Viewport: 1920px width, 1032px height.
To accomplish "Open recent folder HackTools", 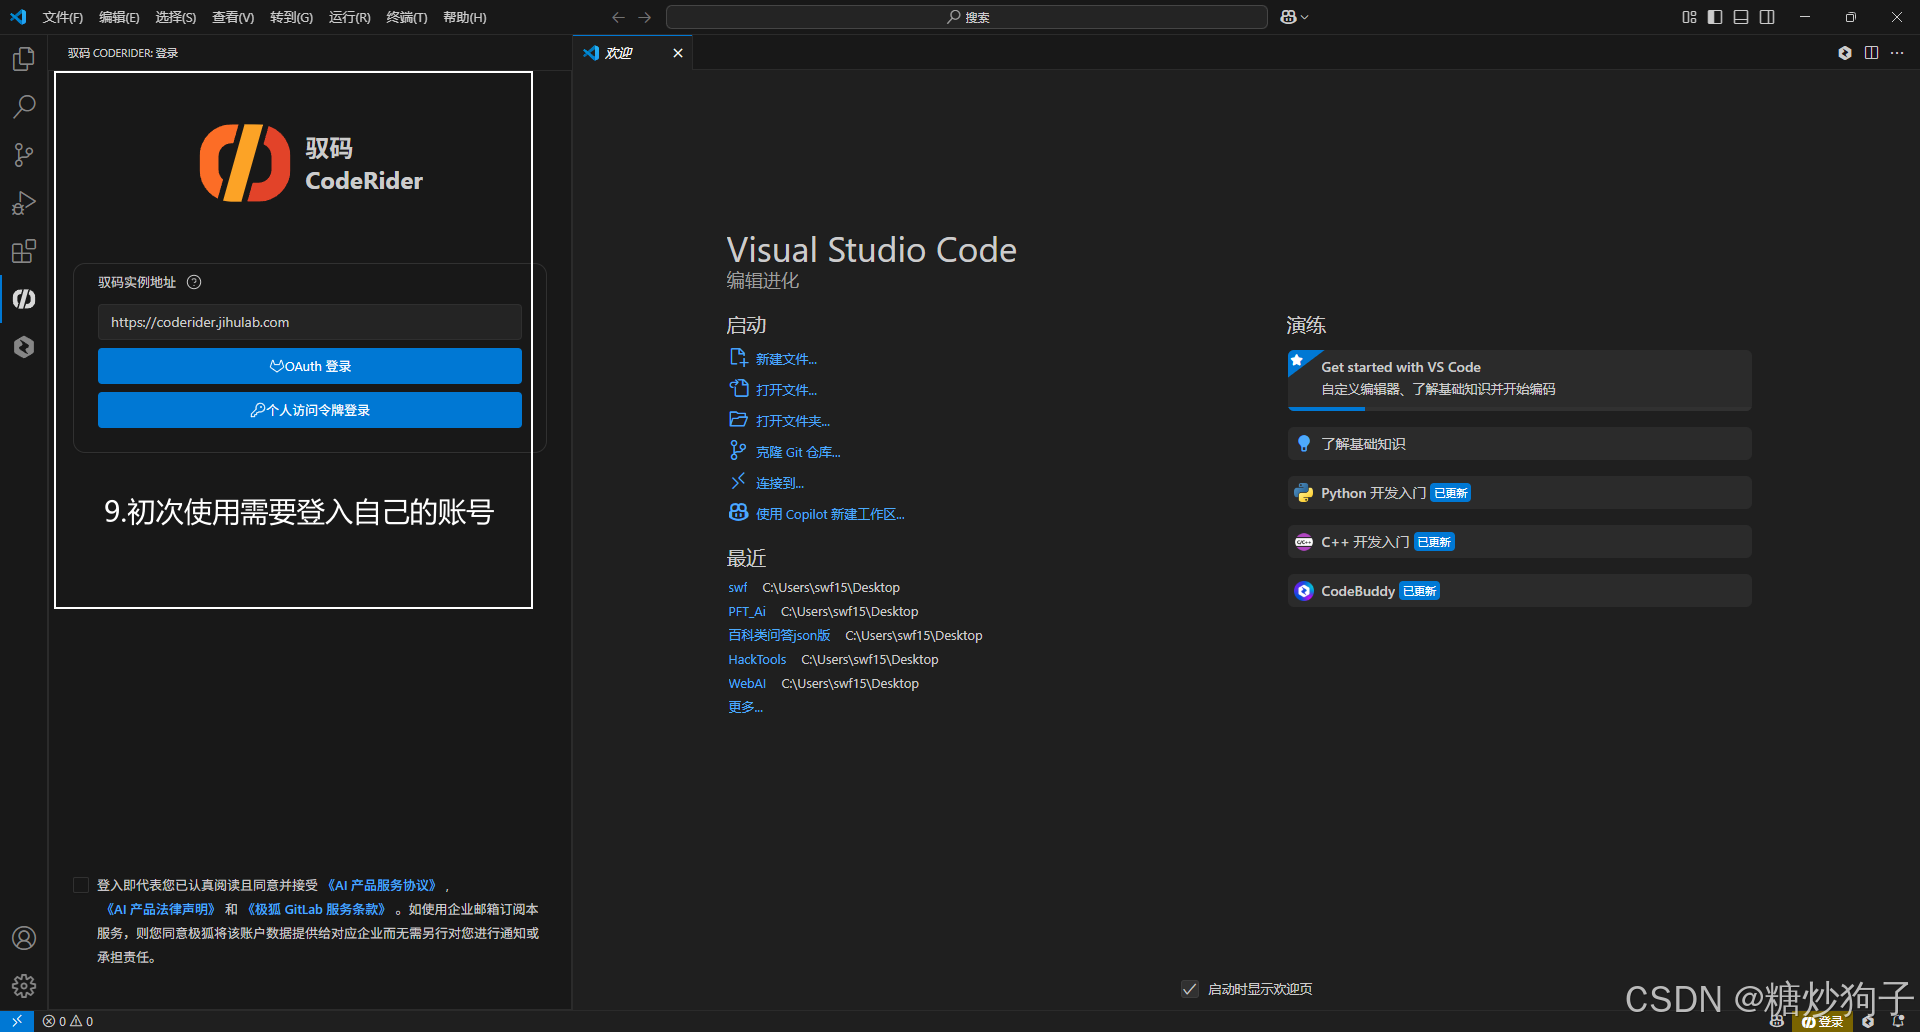I will click(x=757, y=659).
